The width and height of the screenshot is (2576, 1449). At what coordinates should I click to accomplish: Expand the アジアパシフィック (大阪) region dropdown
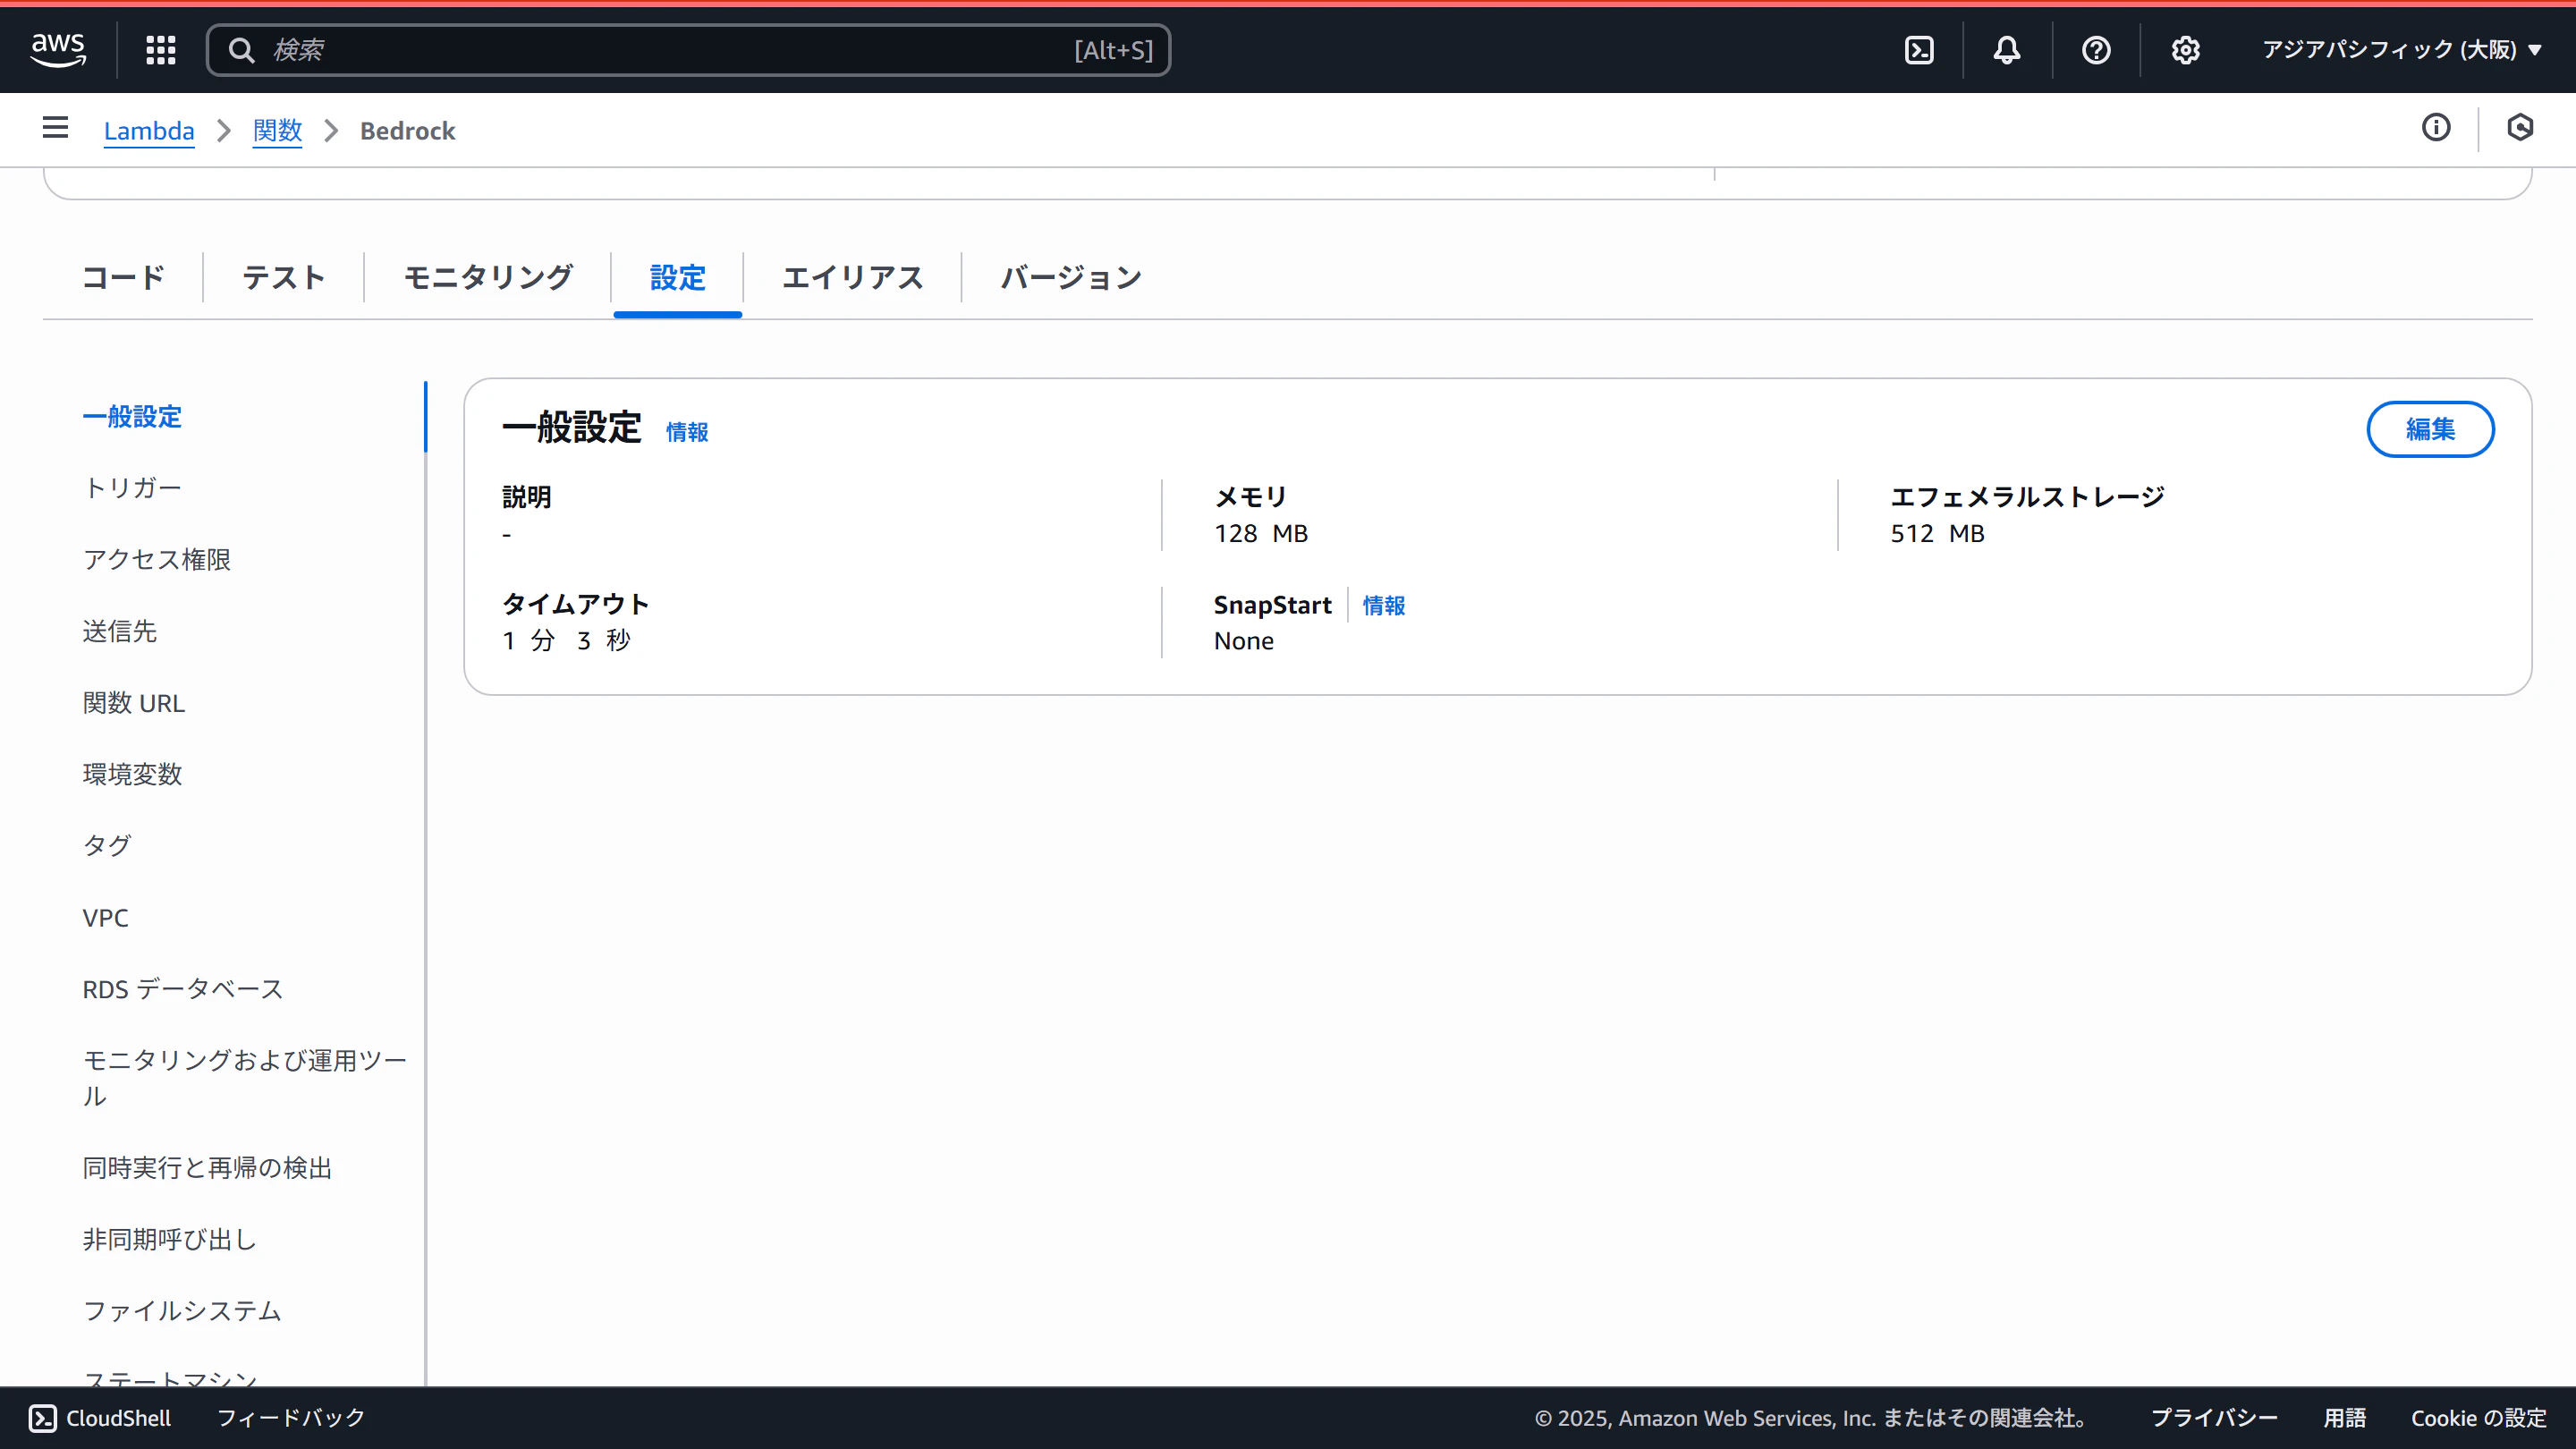[2401, 50]
